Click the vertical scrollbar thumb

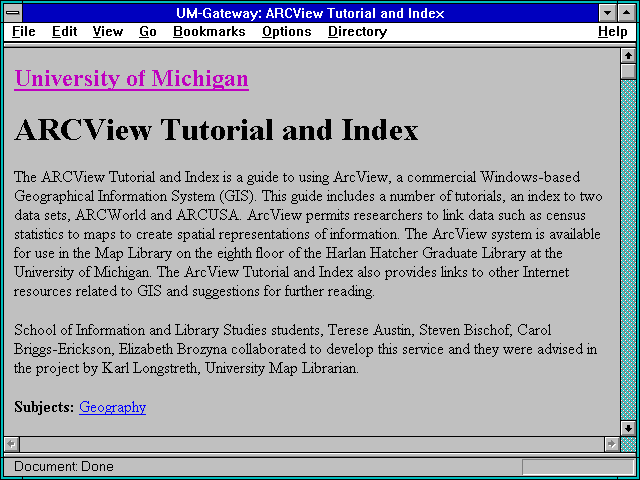click(628, 71)
